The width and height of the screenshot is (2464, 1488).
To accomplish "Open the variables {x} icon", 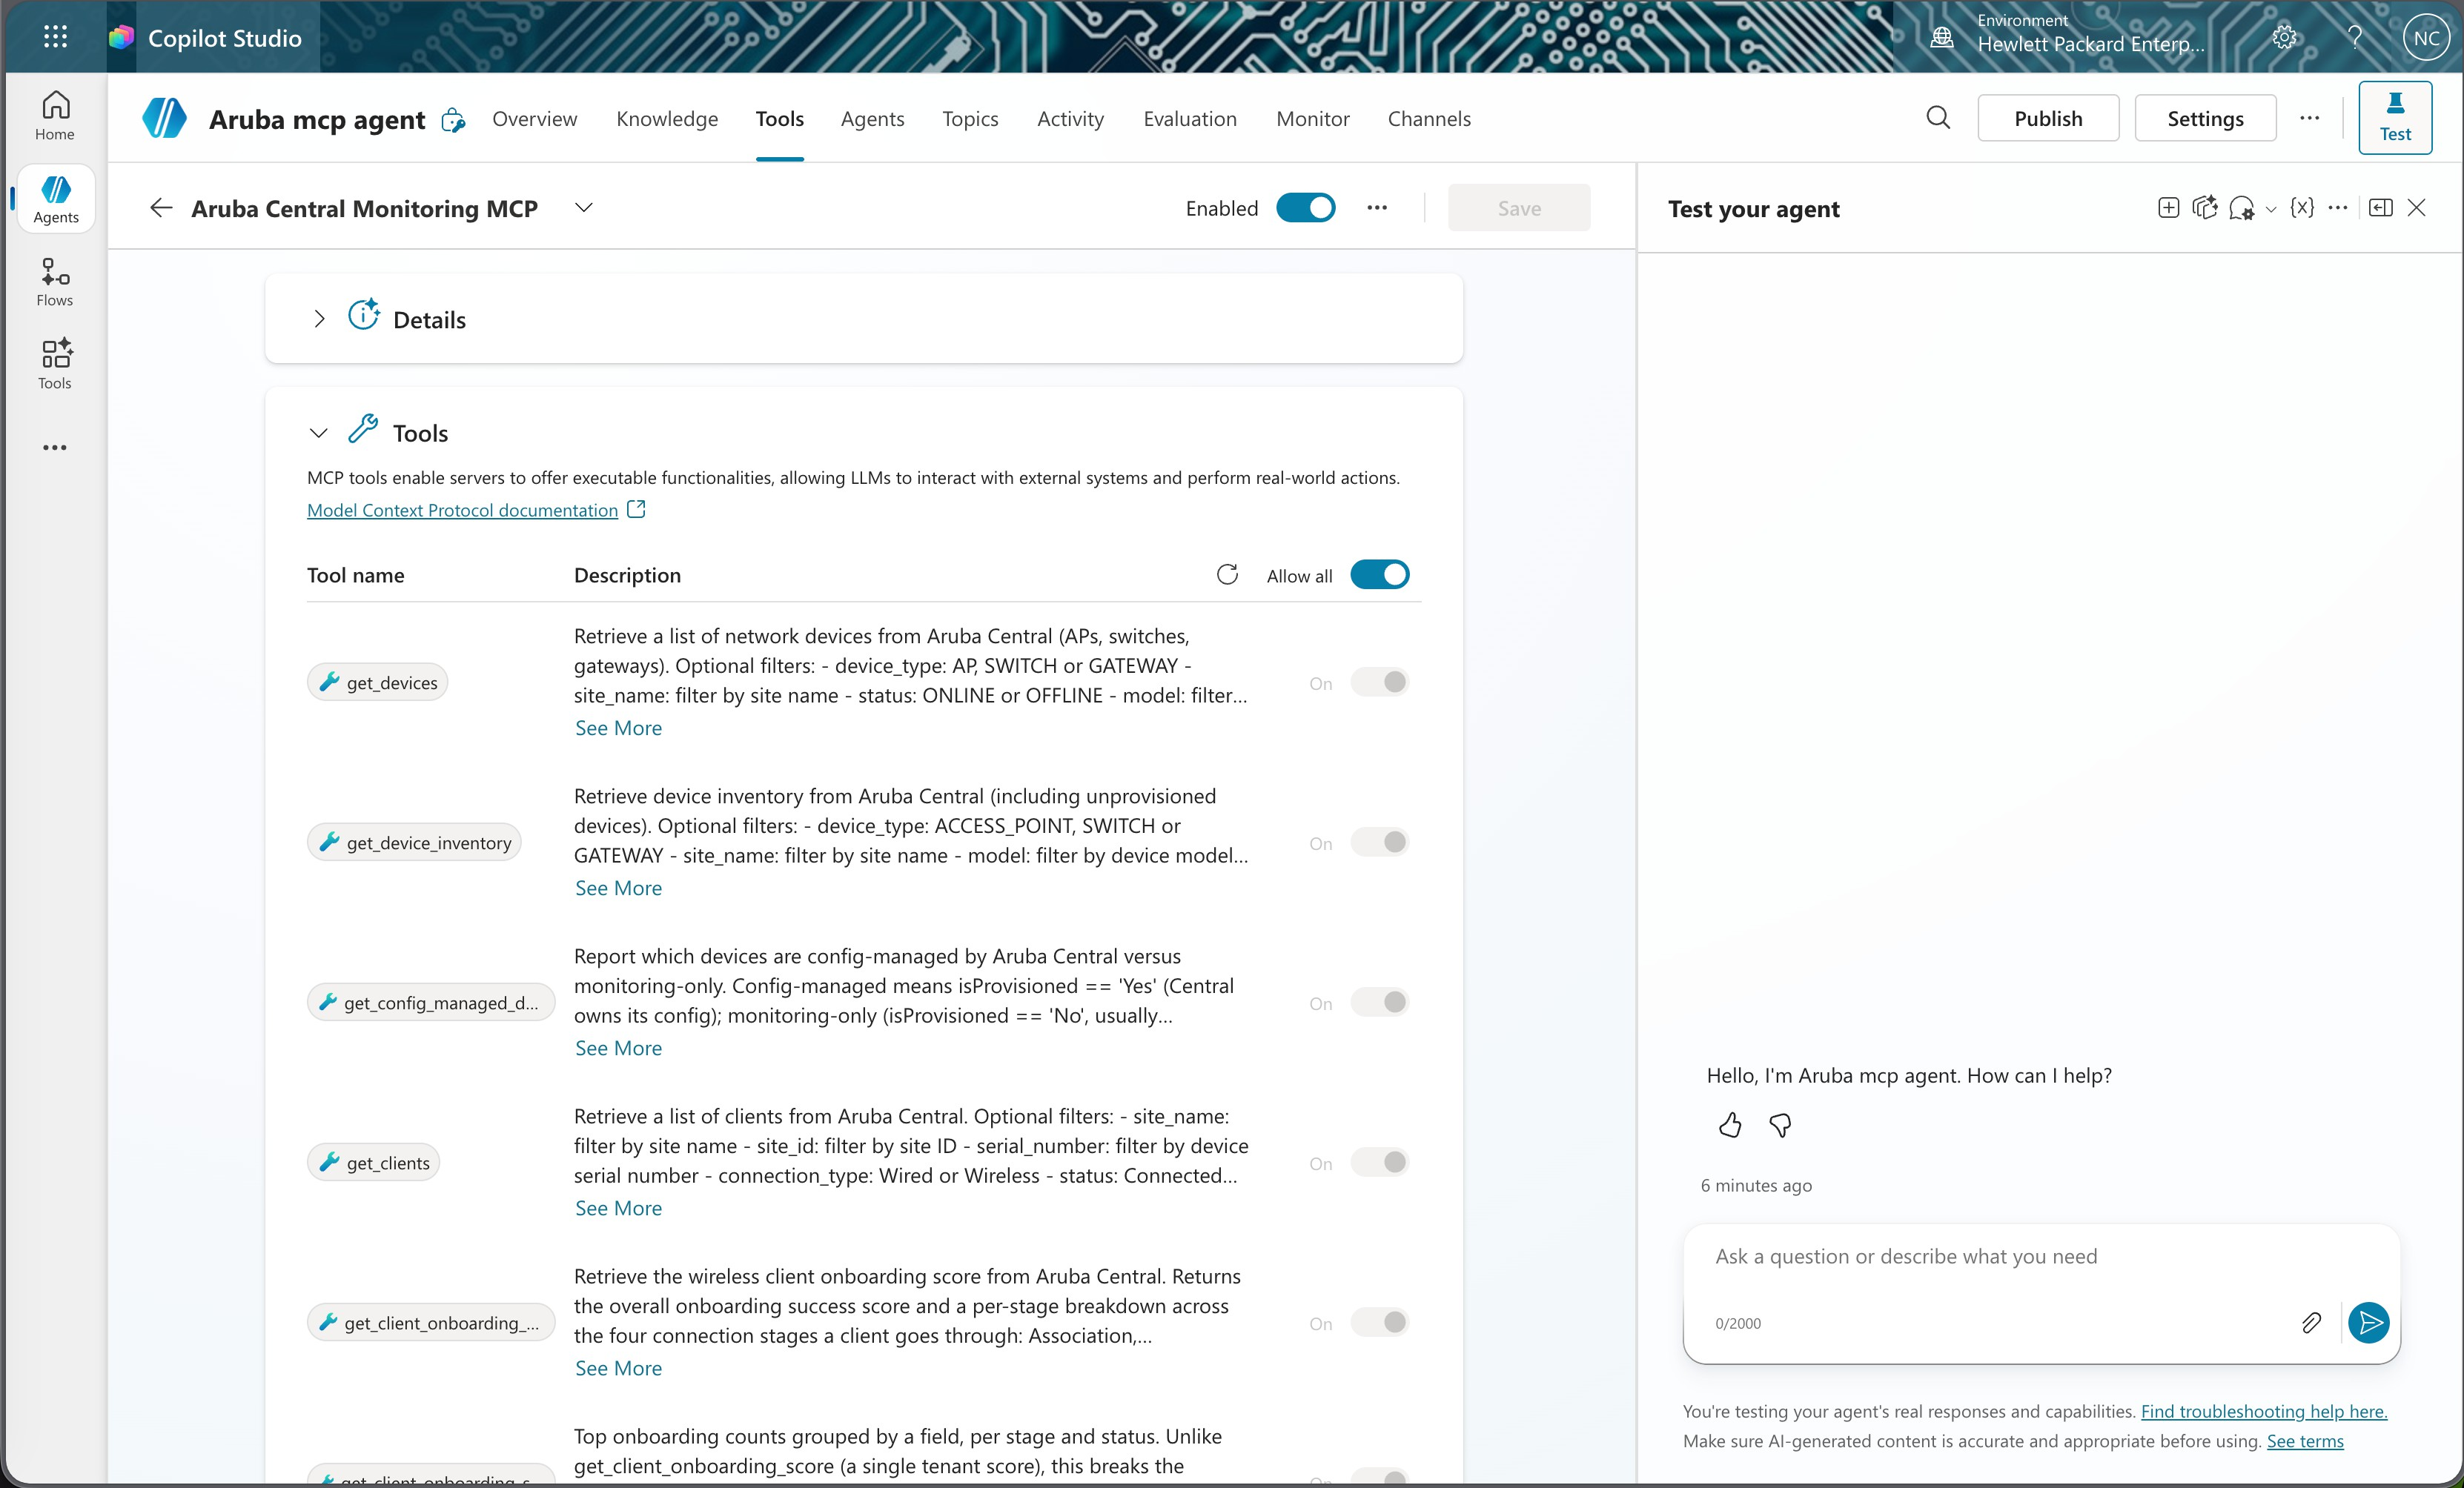I will (2302, 208).
